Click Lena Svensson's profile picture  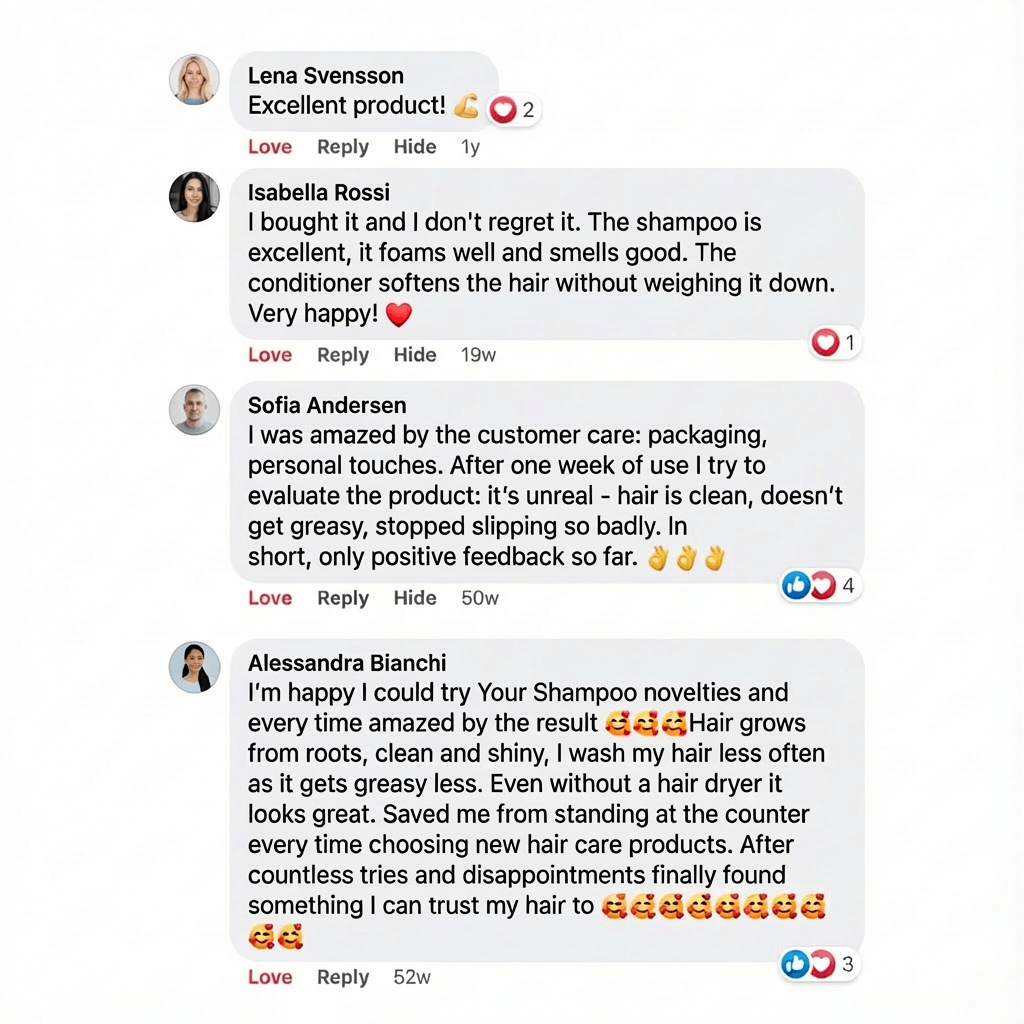pos(194,79)
